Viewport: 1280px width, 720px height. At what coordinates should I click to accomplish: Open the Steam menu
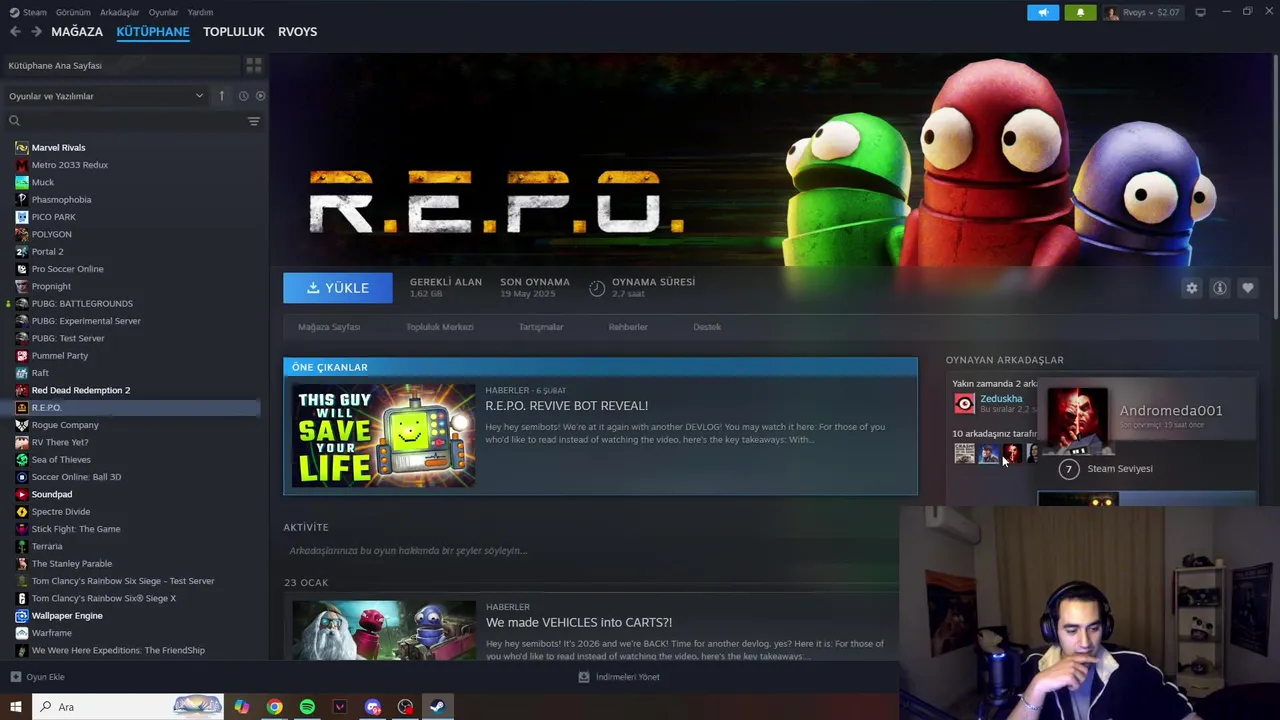(29, 12)
